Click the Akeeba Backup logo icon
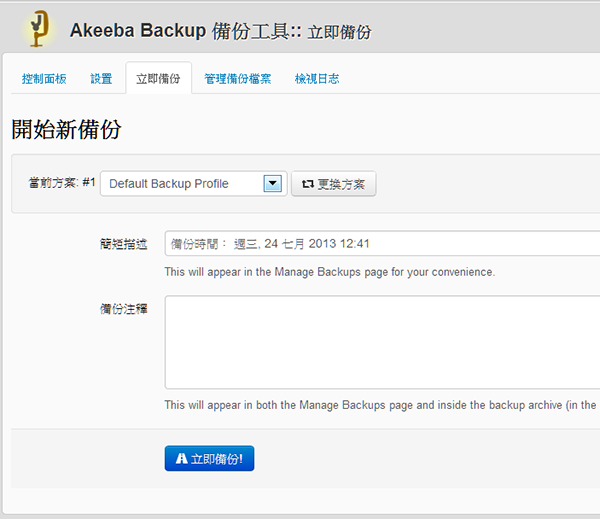The height and width of the screenshot is (519, 600). (x=39, y=28)
